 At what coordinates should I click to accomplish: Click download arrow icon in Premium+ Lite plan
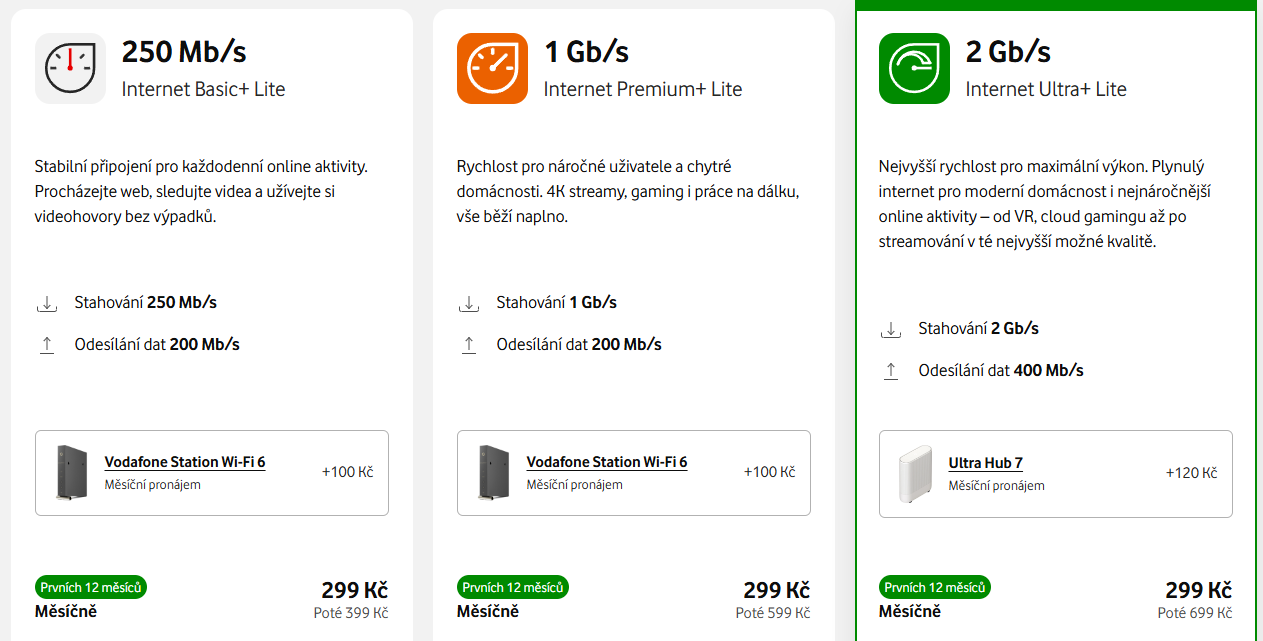pos(468,303)
